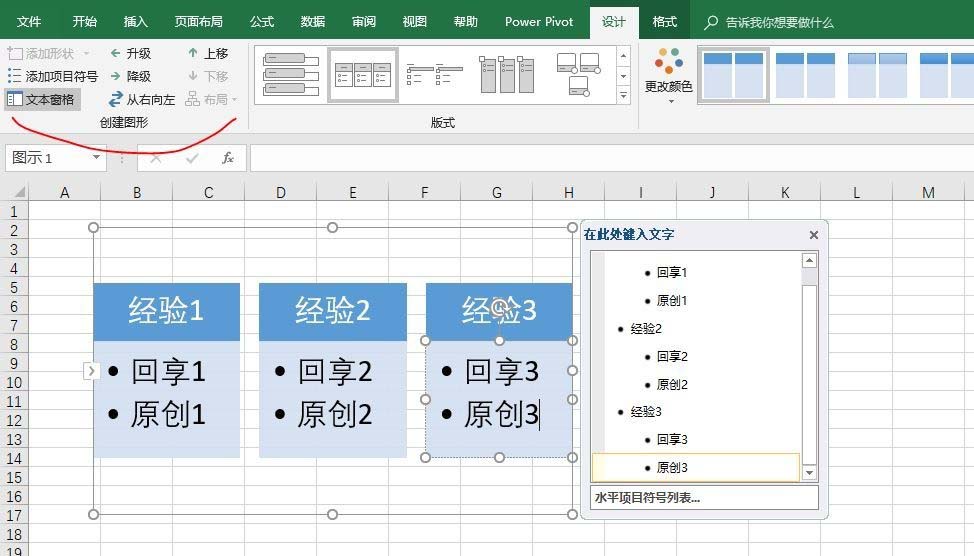Switch to the Insert (插入) tab
Screen dimensions: 974x556
click(135, 21)
